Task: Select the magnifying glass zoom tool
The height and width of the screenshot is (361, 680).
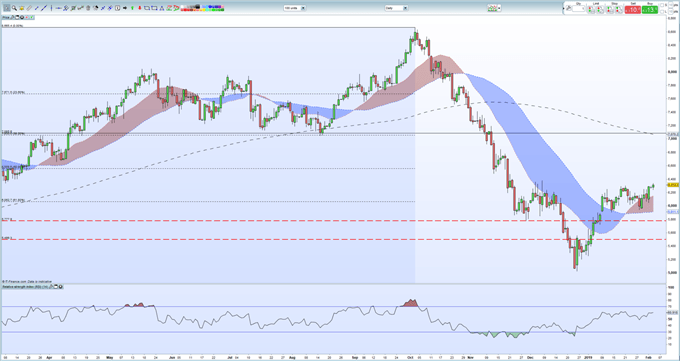Action: (x=14, y=8)
